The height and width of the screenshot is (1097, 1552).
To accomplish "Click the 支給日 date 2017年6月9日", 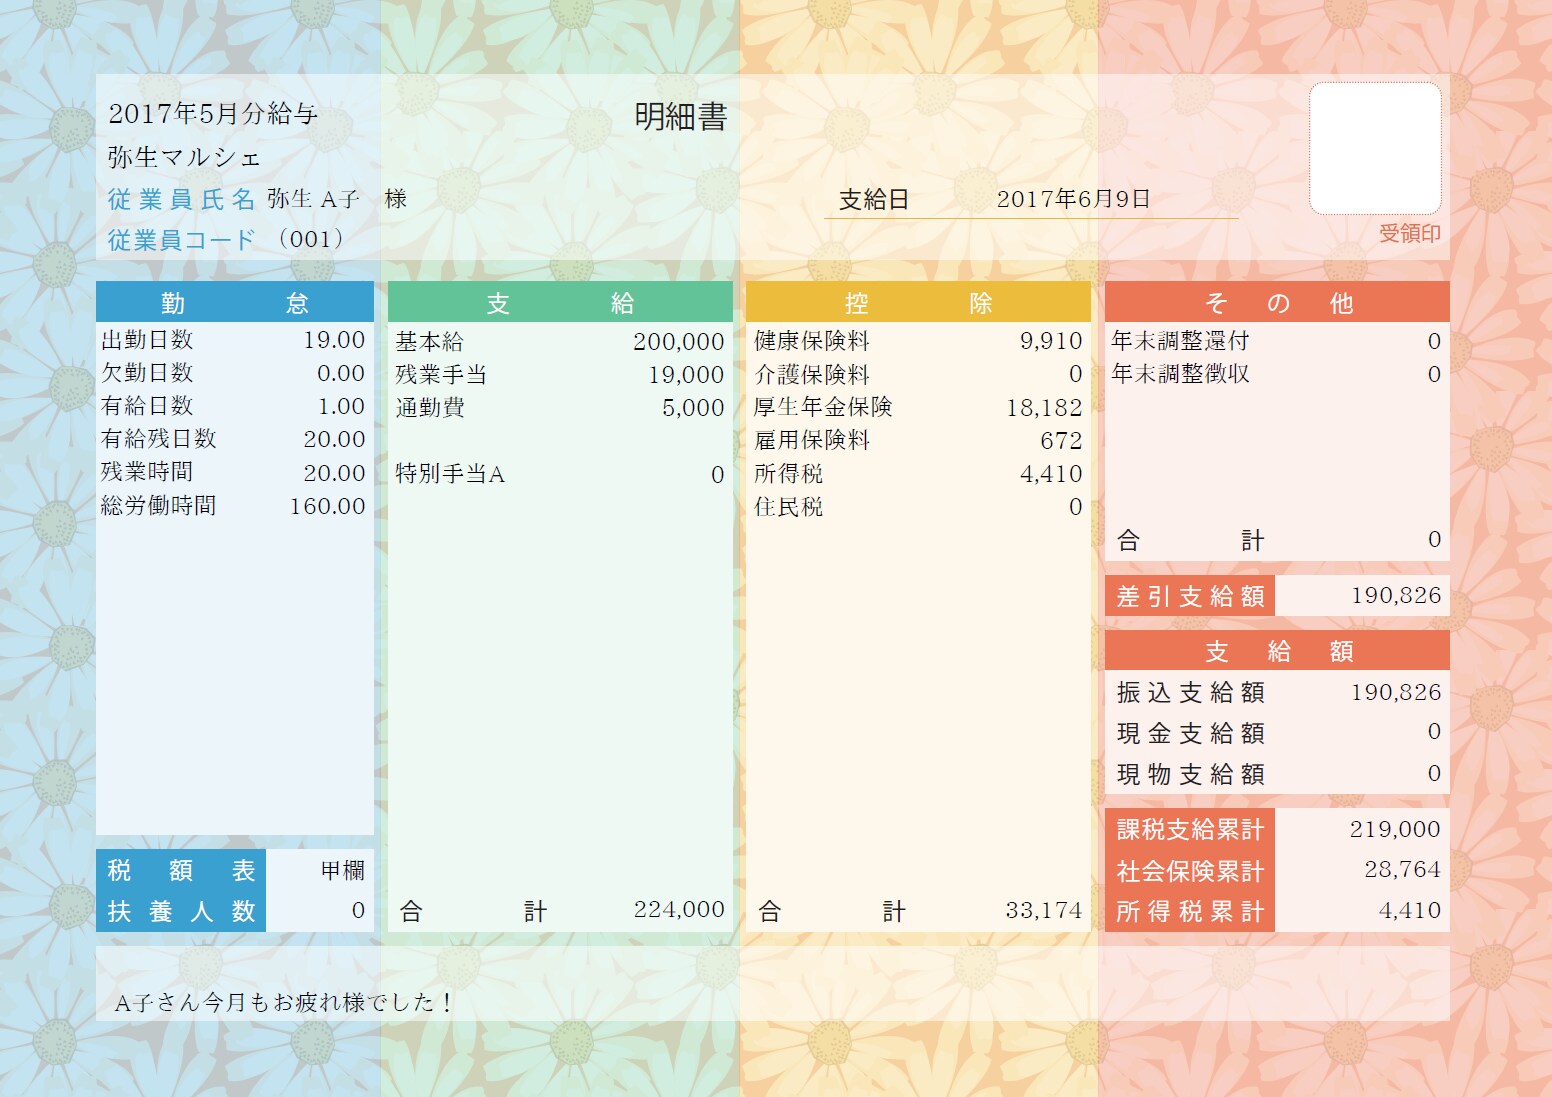I will point(1073,199).
